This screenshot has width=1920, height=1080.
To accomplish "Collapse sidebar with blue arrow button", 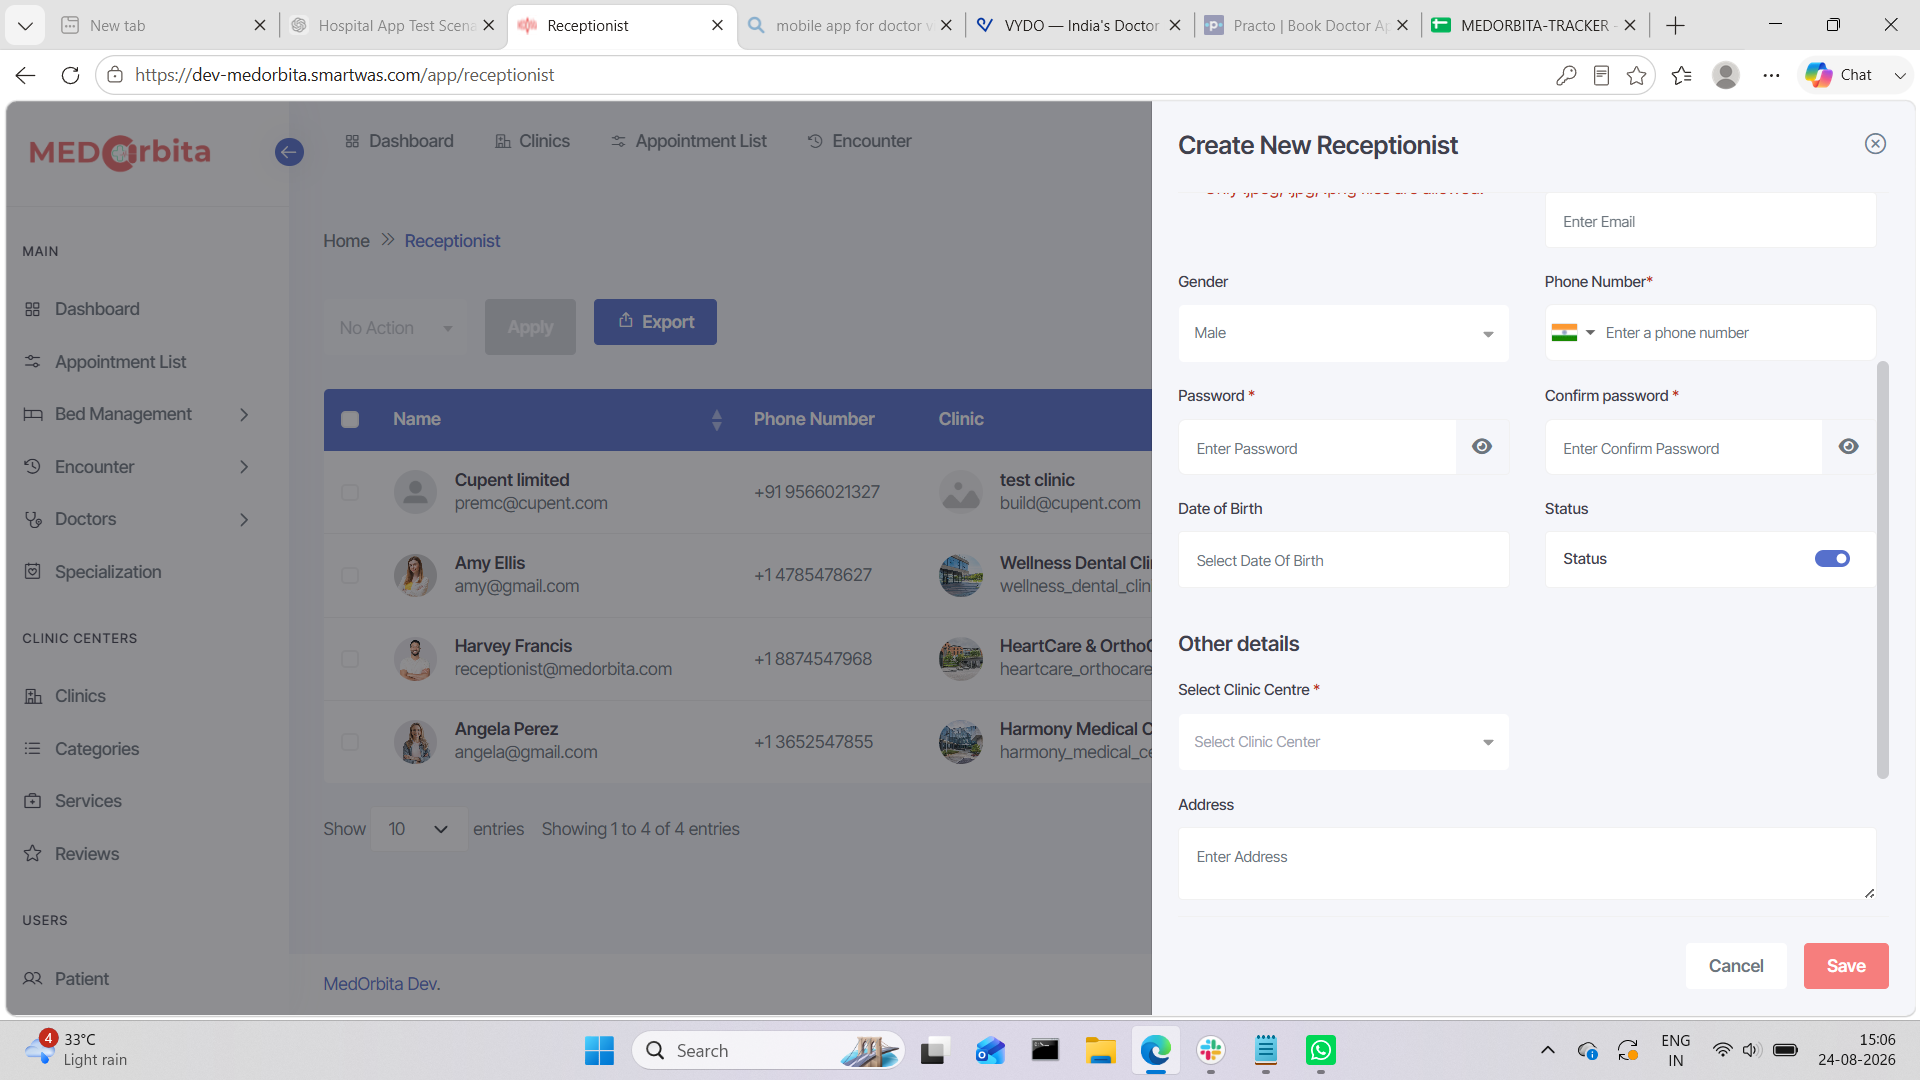I will [x=289, y=152].
